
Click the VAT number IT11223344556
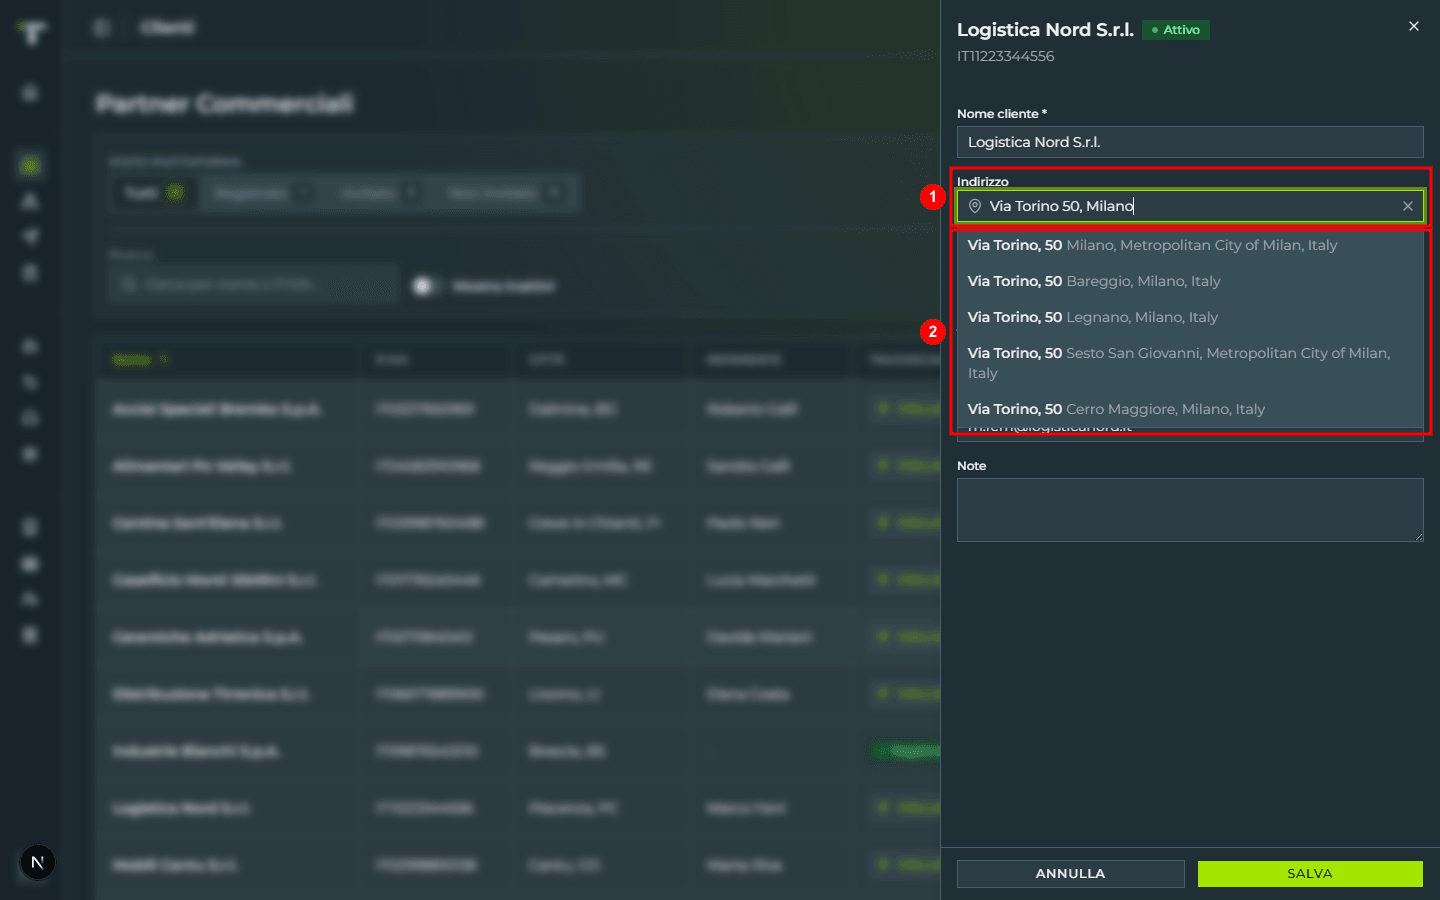[x=1005, y=56]
